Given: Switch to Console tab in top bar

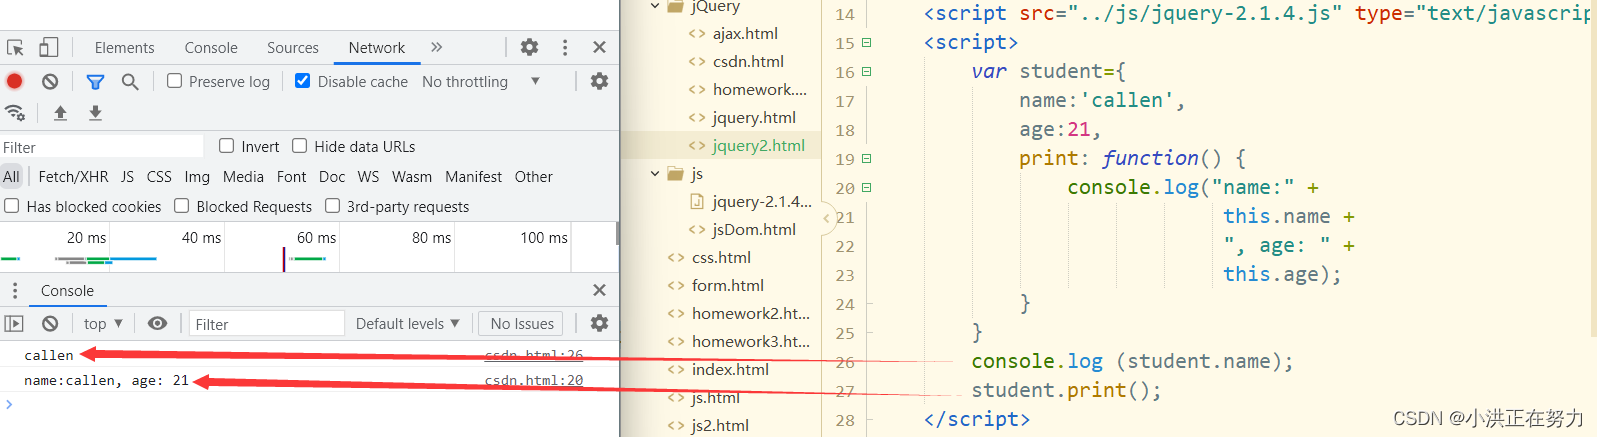Looking at the screenshot, I should pos(211,47).
